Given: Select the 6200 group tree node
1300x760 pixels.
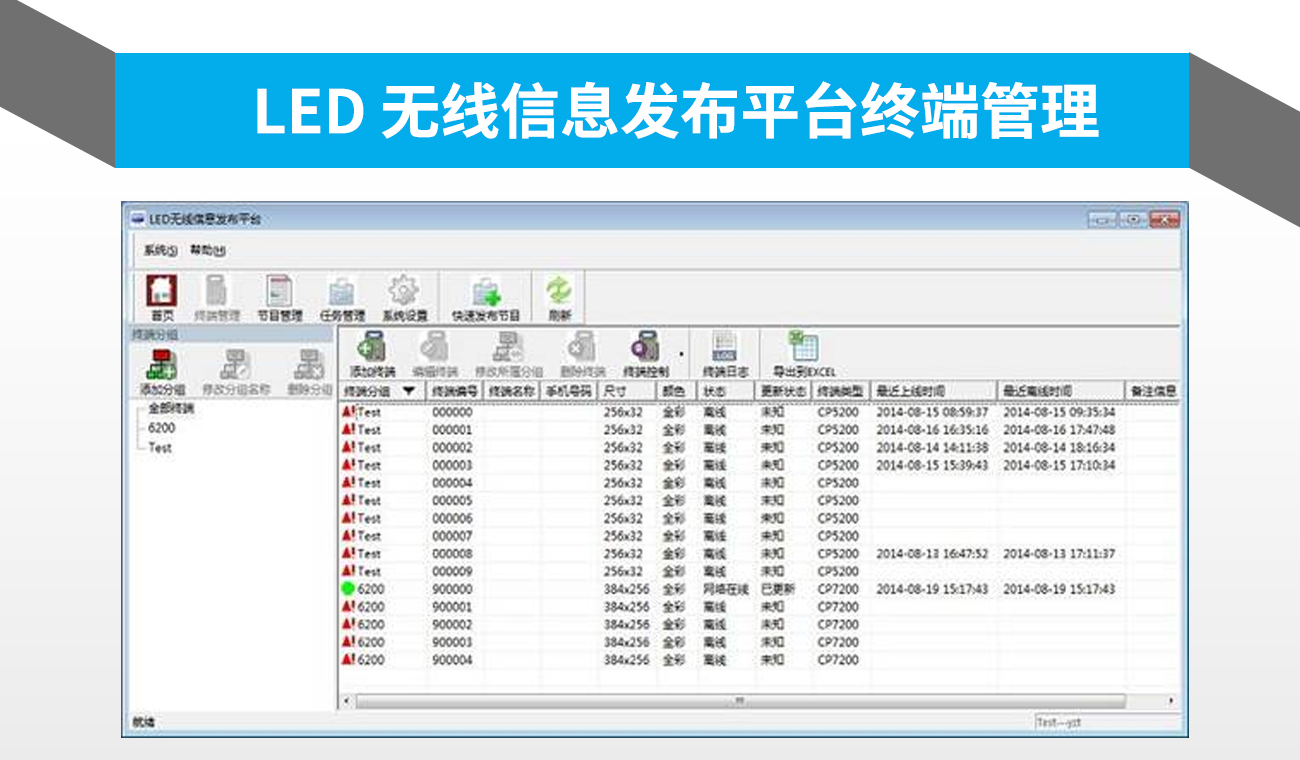Looking at the screenshot, I should [161, 428].
